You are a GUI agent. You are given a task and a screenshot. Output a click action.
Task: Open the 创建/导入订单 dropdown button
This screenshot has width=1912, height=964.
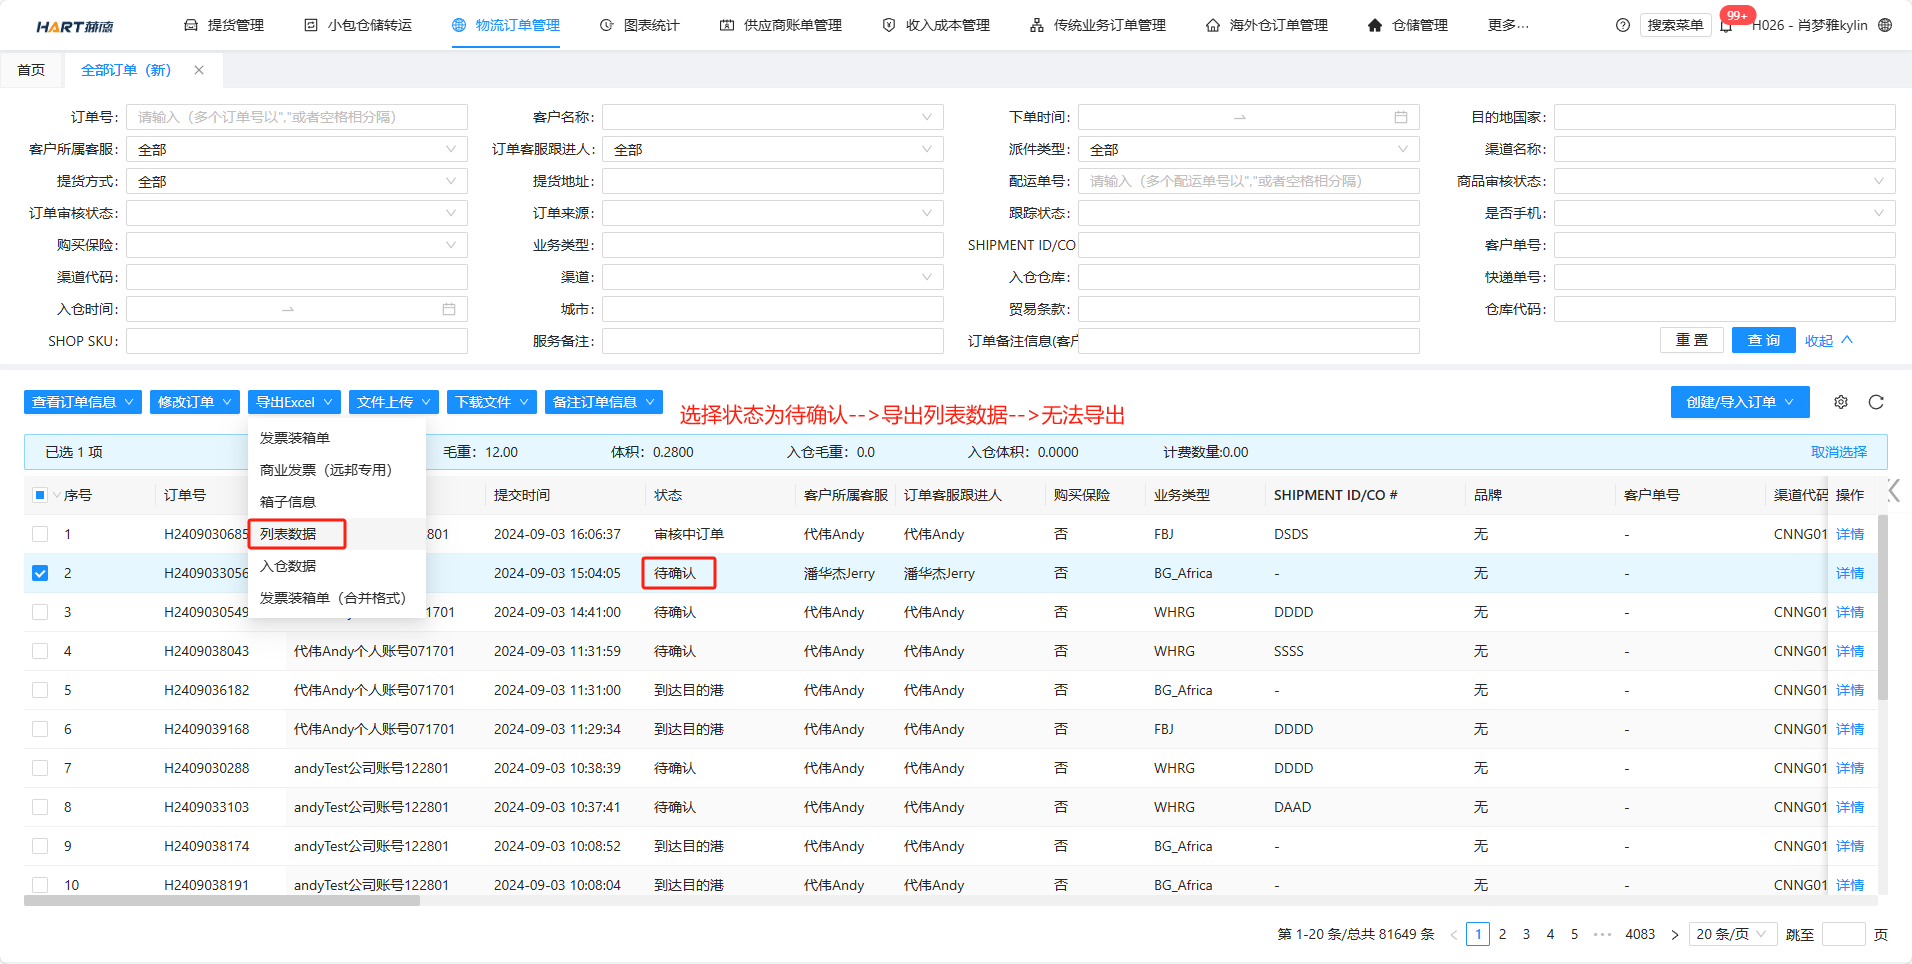(1739, 402)
